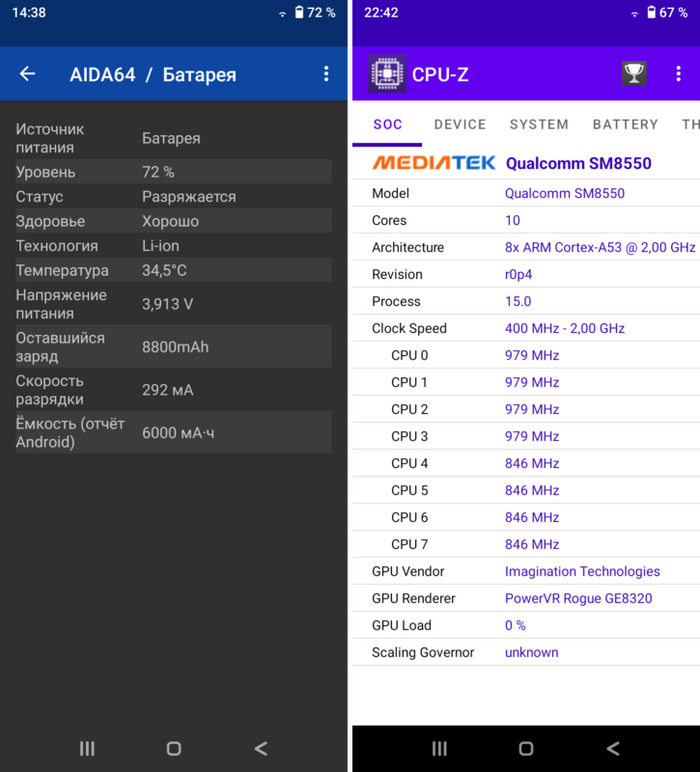
Task: Tap Wi-Fi icon in CPU-Z status bar
Action: (x=635, y=14)
